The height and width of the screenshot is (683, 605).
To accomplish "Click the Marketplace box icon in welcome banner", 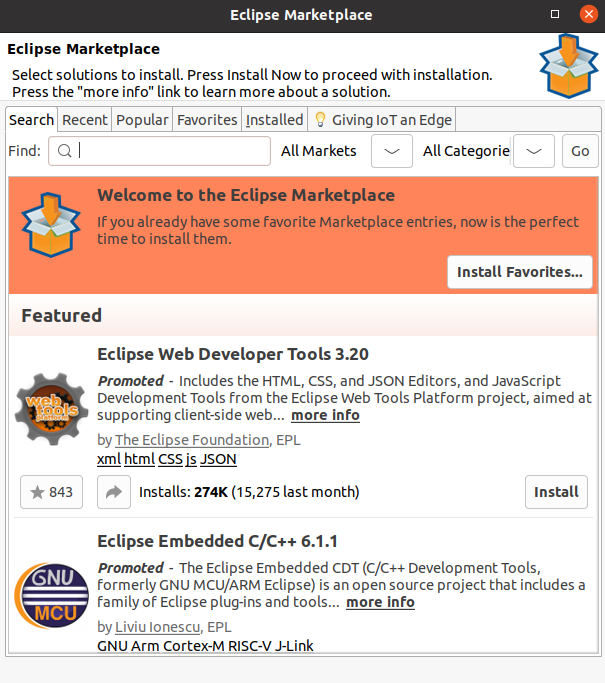I will pos(51,222).
